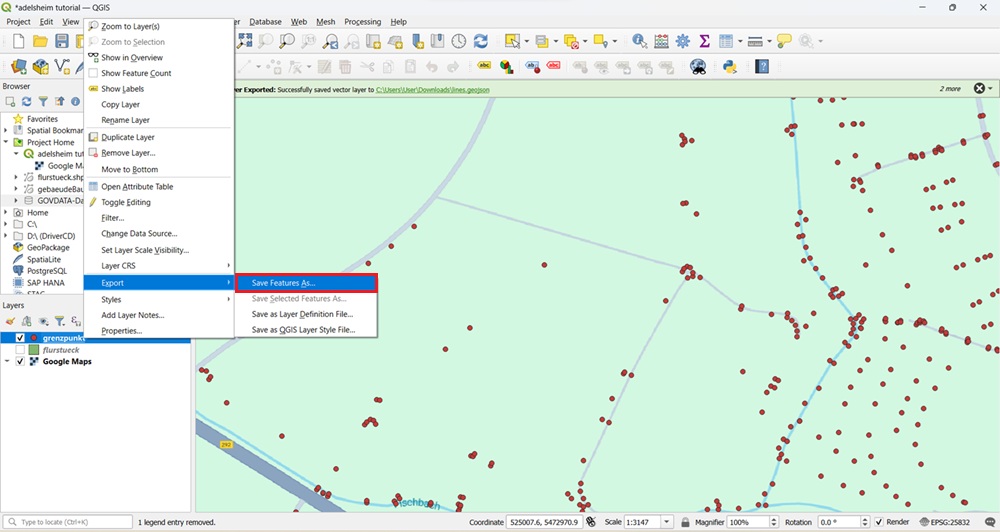Click the Refresh map icon
Image resolution: width=1000 pixels, height=532 pixels.
click(481, 41)
